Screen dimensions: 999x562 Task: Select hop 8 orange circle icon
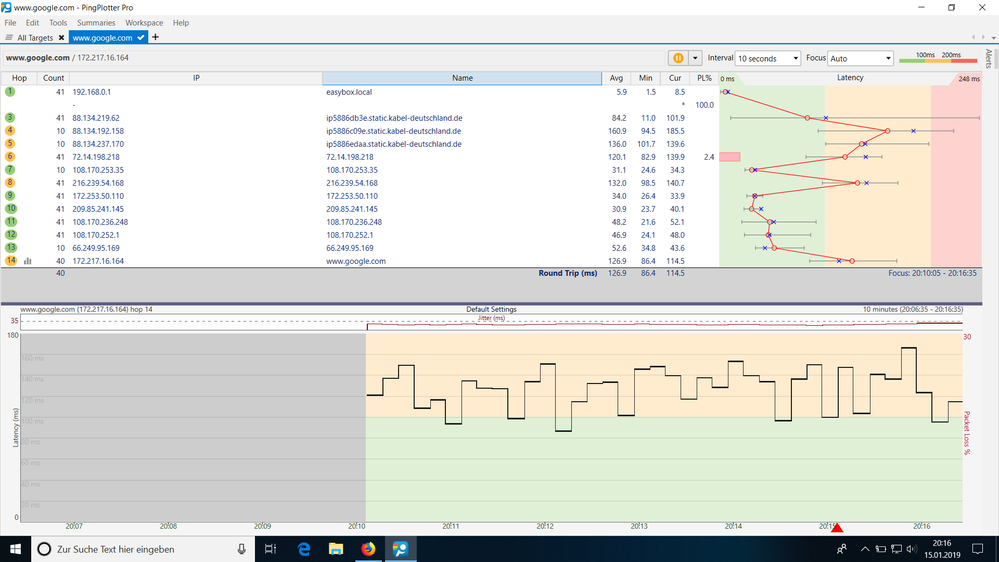(x=10, y=183)
